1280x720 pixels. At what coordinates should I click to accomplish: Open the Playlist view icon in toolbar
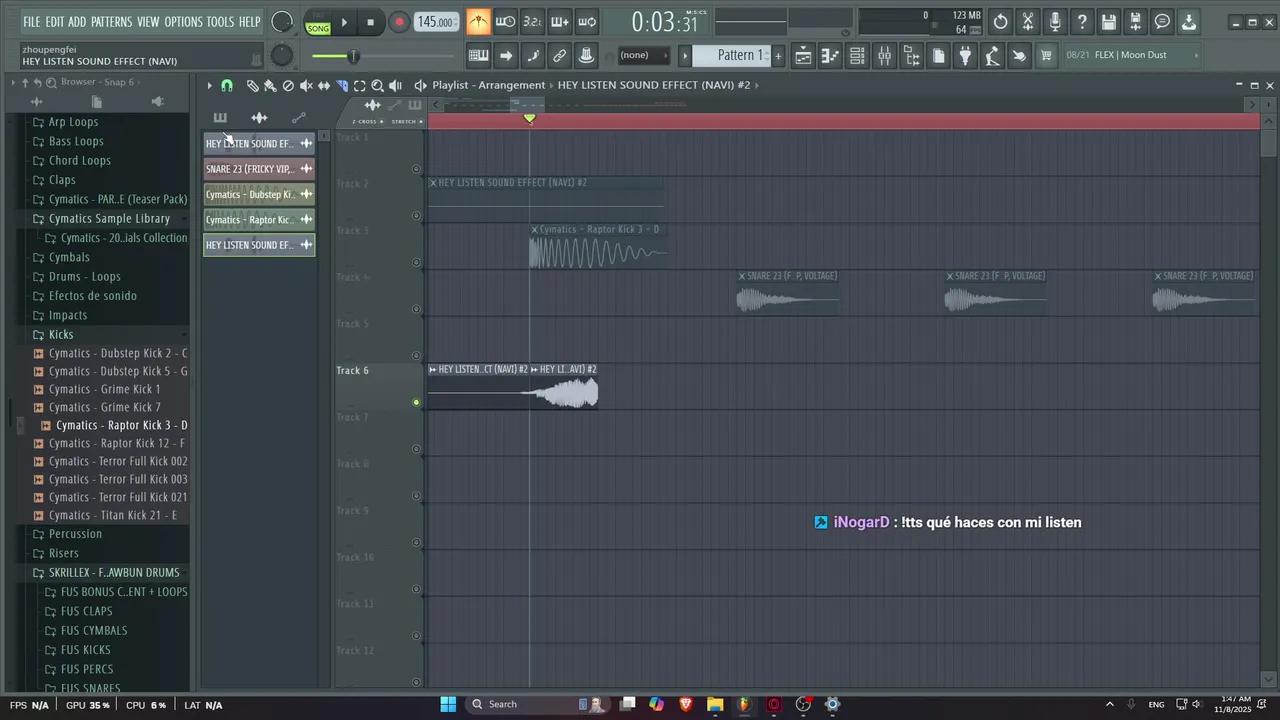tap(803, 56)
